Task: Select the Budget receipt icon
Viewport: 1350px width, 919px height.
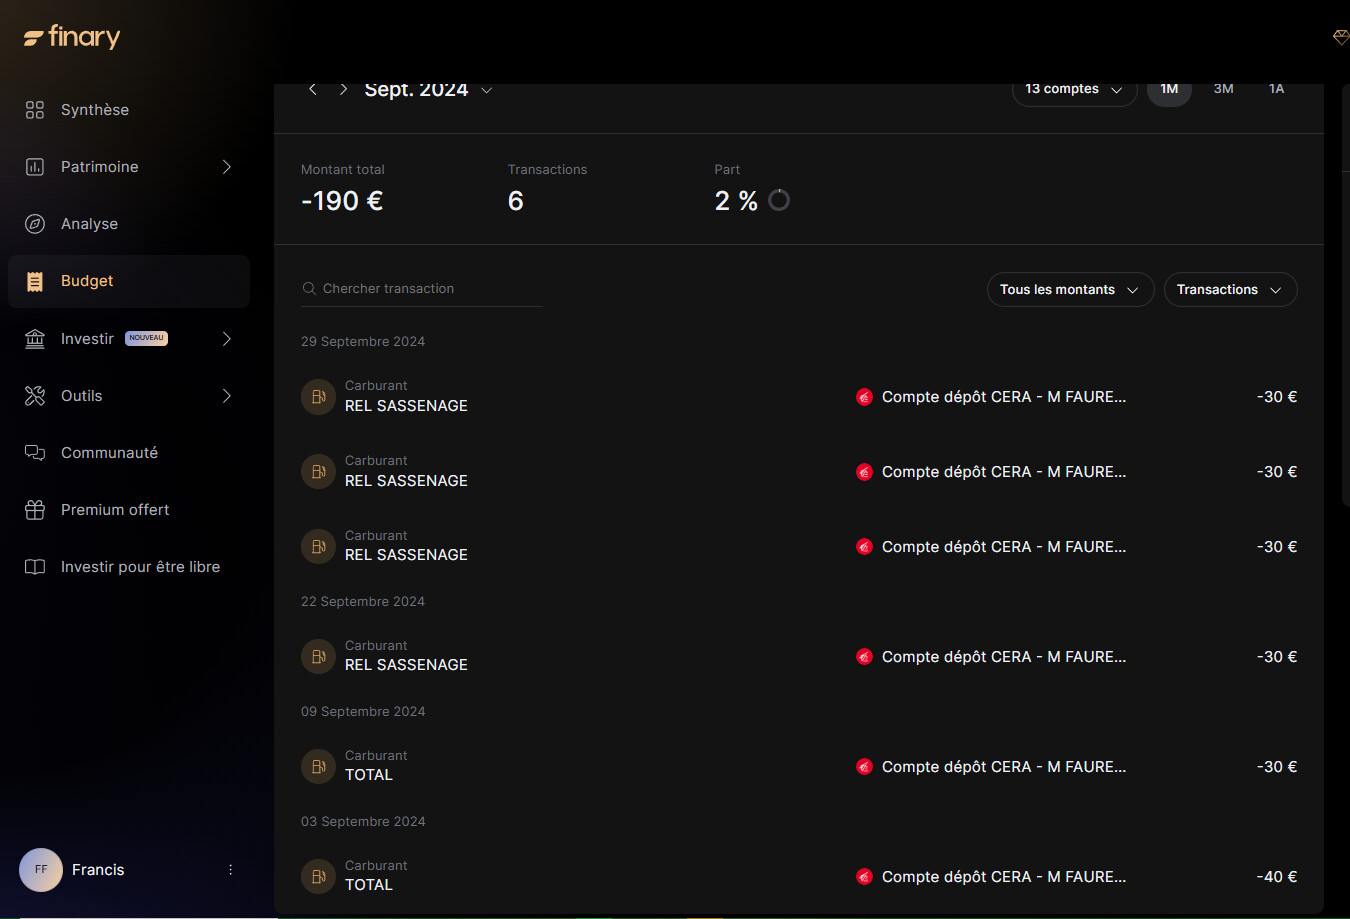Action: (35, 281)
